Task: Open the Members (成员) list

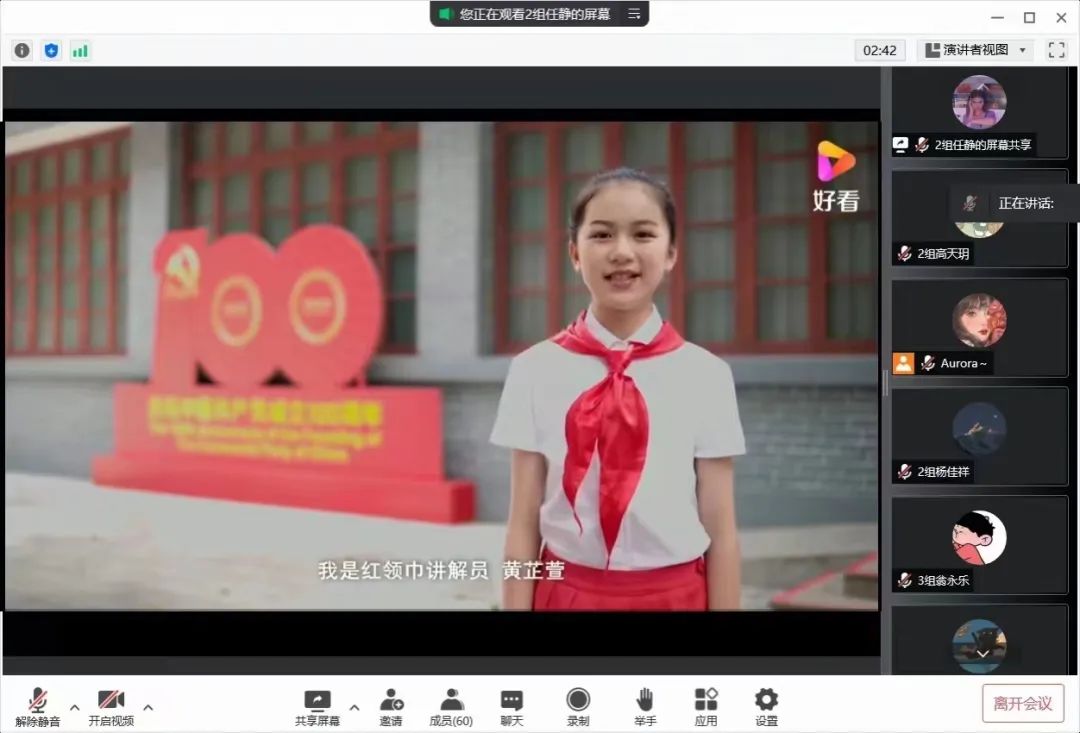Action: click(x=451, y=707)
